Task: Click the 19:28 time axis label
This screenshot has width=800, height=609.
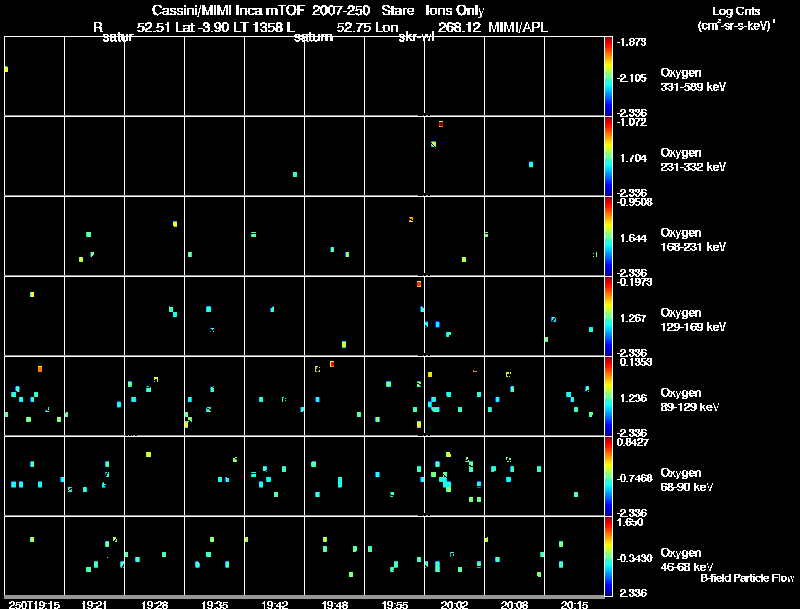Action: [x=155, y=604]
